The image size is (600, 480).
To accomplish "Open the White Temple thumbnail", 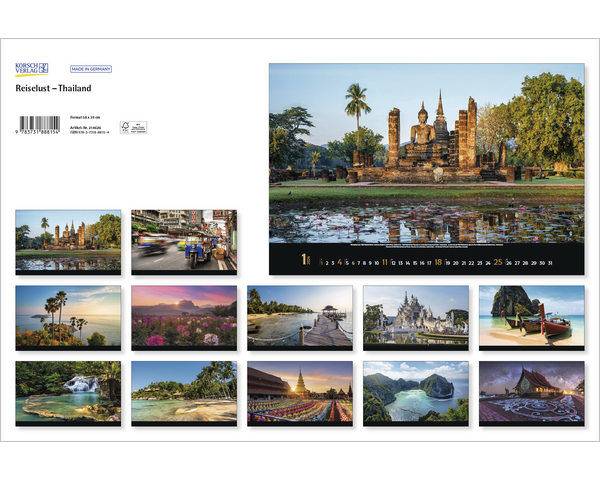I will [x=416, y=316].
